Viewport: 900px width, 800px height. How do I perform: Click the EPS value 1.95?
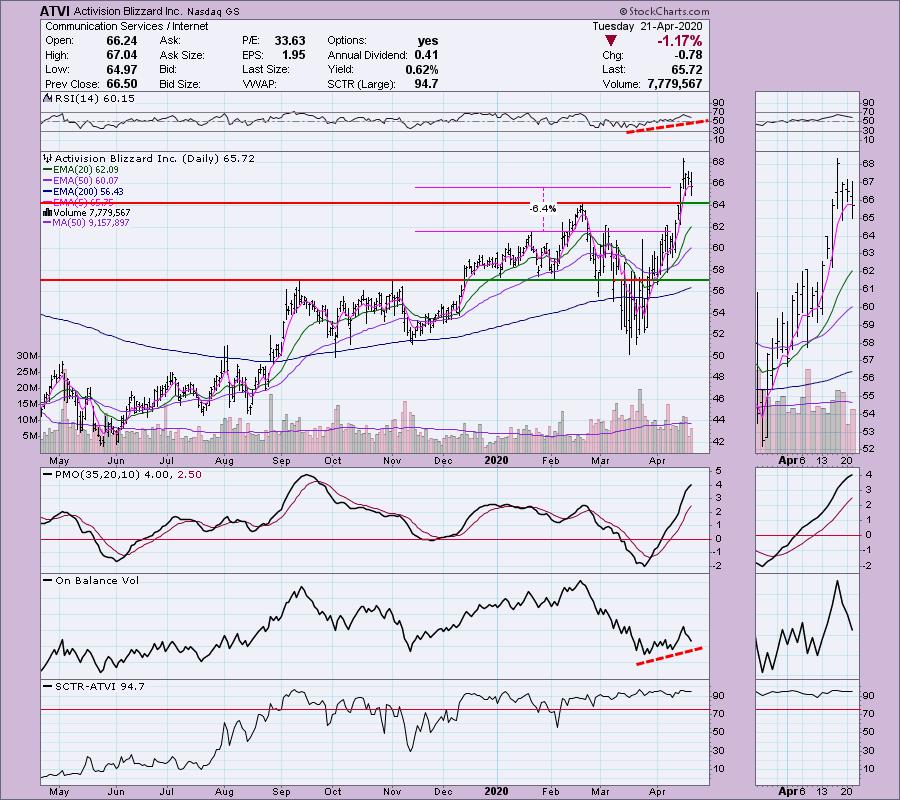tap(294, 55)
